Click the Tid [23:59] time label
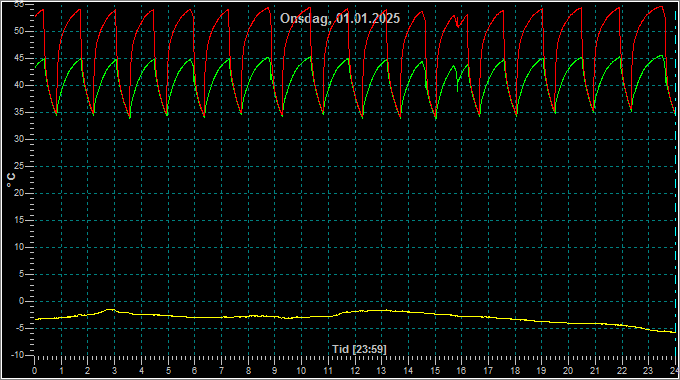This screenshot has width=680, height=380. (x=359, y=349)
